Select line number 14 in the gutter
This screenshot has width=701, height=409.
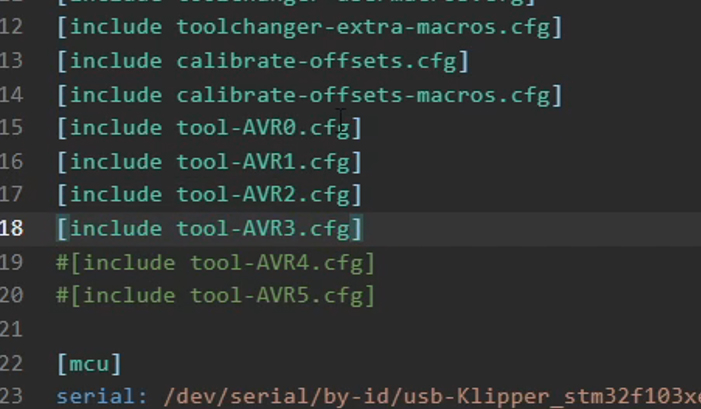pos(12,95)
